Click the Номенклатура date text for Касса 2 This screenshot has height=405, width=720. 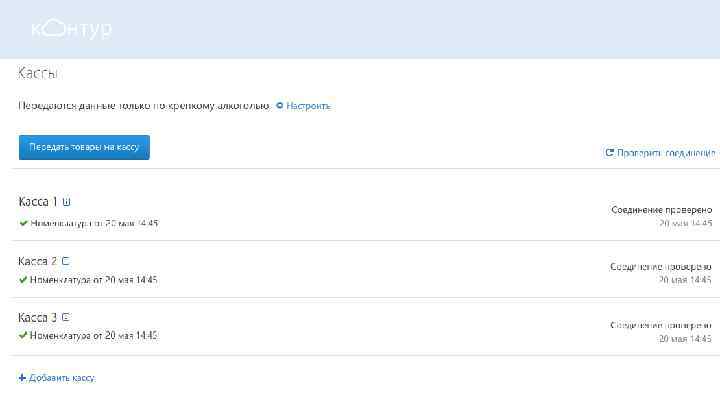pos(94,280)
